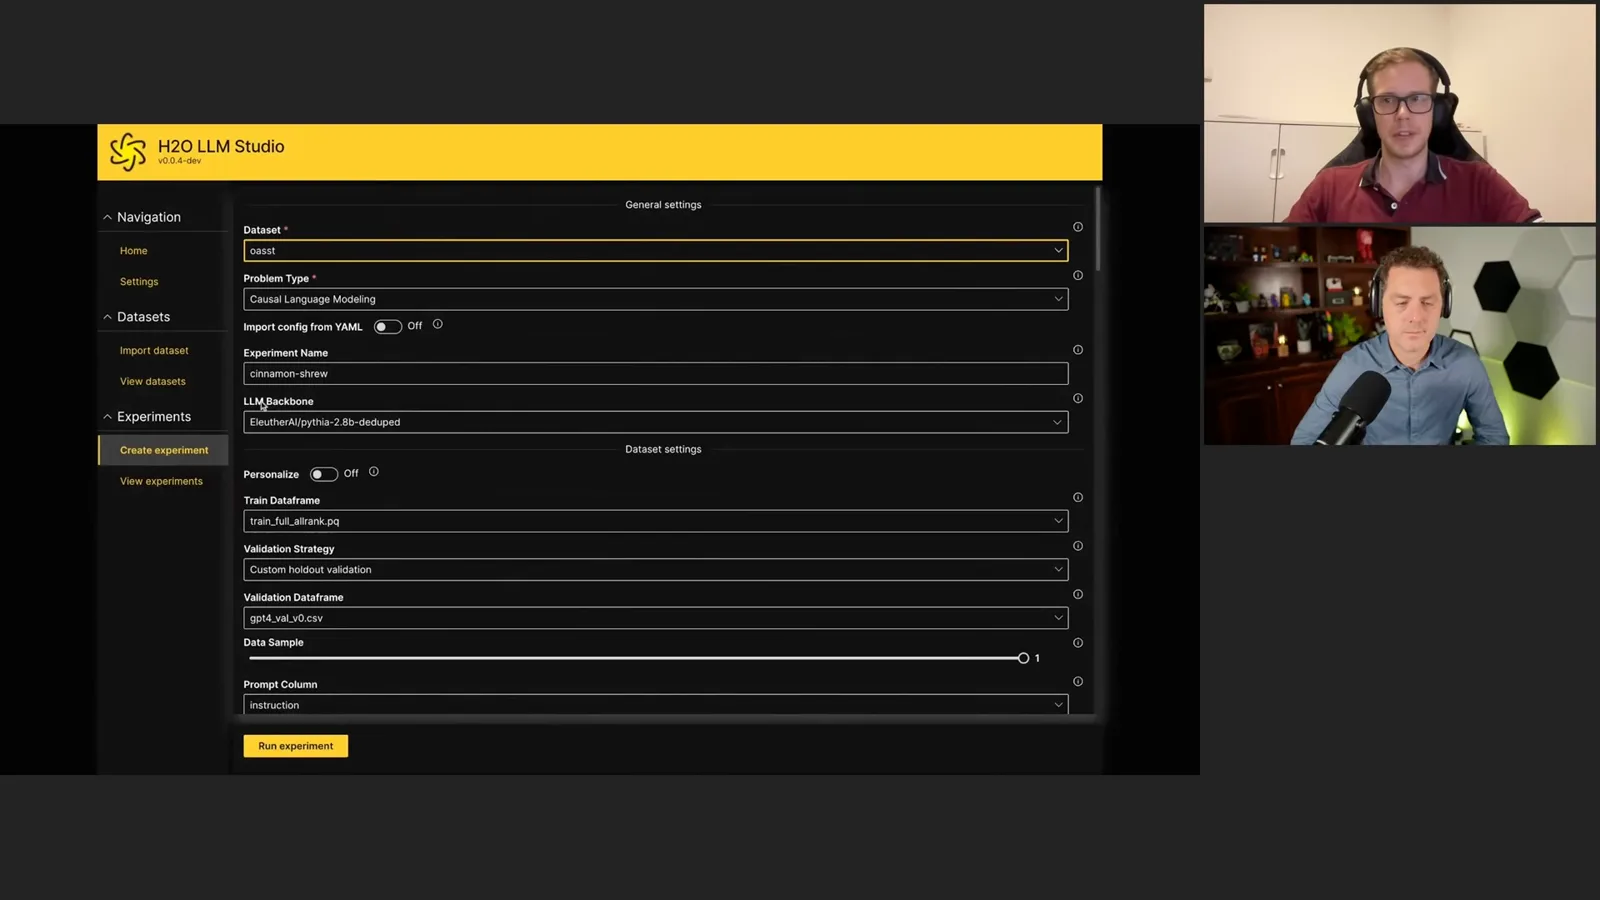This screenshot has height=900, width=1600.
Task: Click the Run experiment button
Action: tap(296, 746)
